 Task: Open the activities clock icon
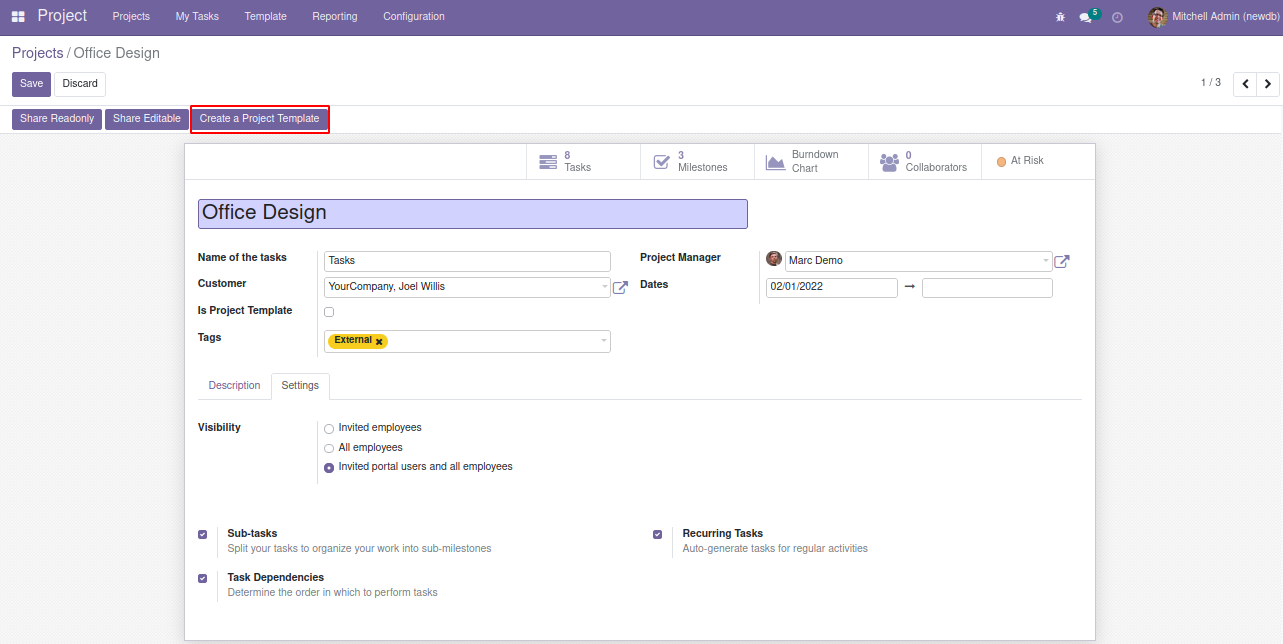[x=1117, y=17]
